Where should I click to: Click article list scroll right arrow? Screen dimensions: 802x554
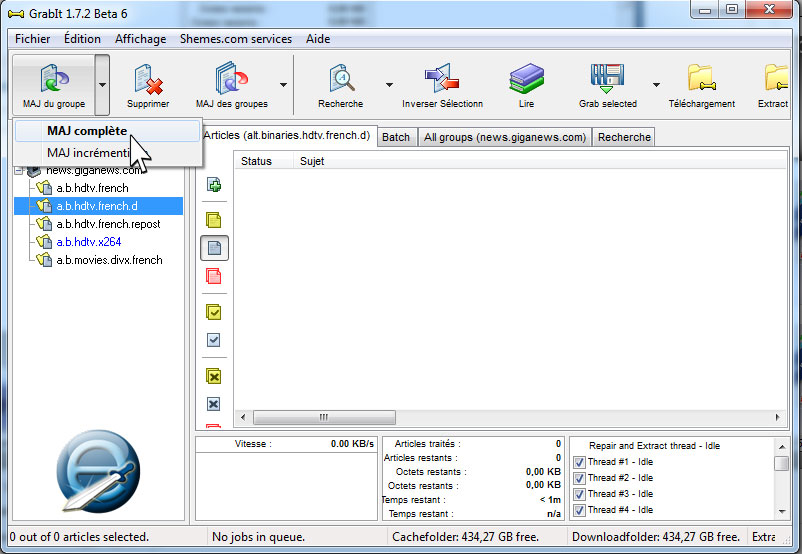777,417
